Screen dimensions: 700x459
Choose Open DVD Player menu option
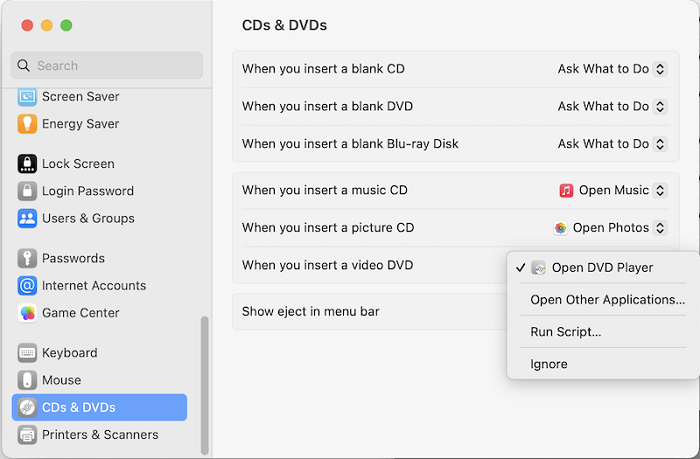click(x=602, y=268)
